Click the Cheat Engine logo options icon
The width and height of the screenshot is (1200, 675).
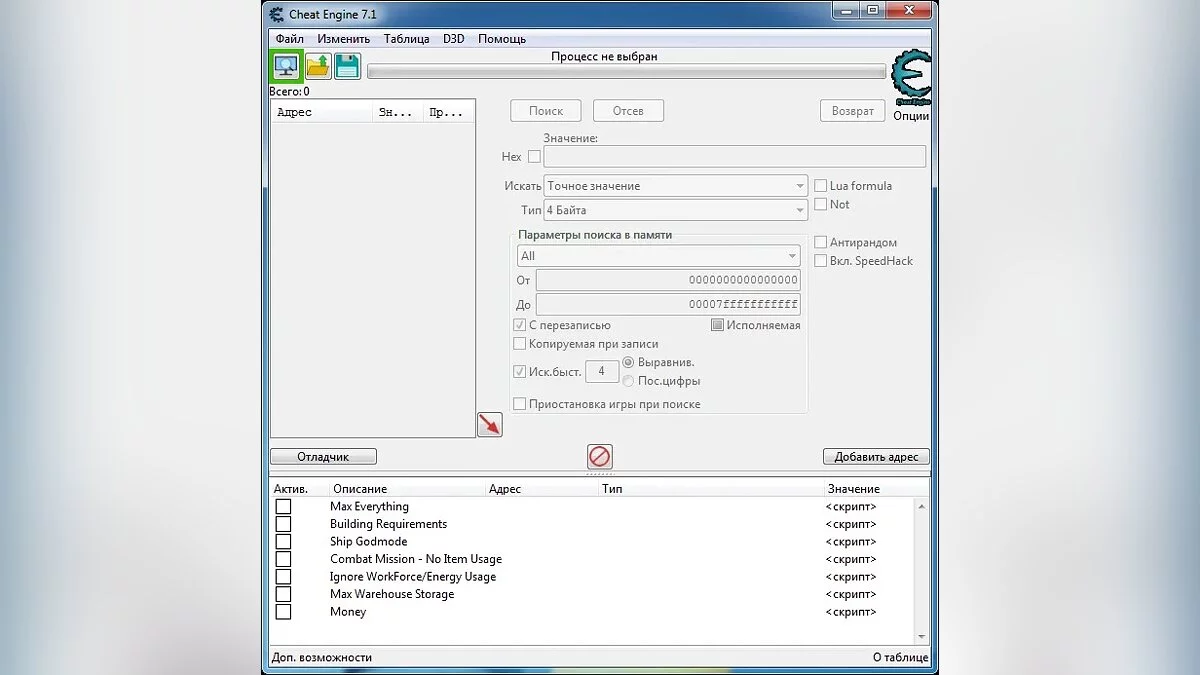pos(909,78)
